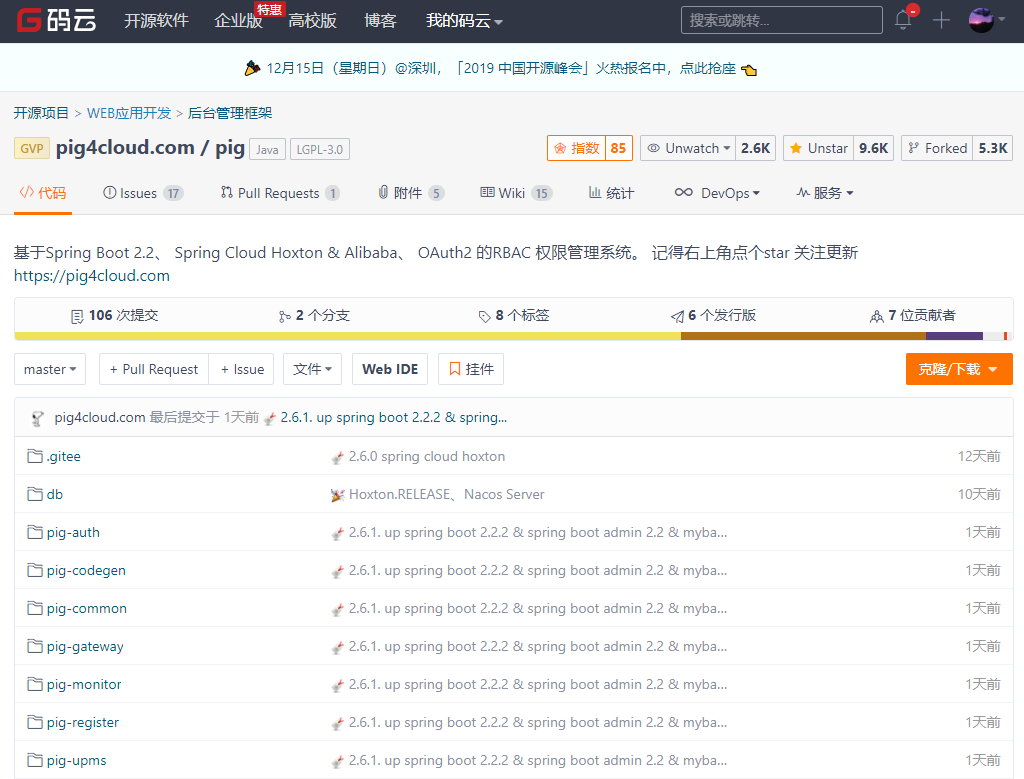This screenshot has width=1024, height=779.
Task: Click the pig-register folder icon
Action: point(35,722)
